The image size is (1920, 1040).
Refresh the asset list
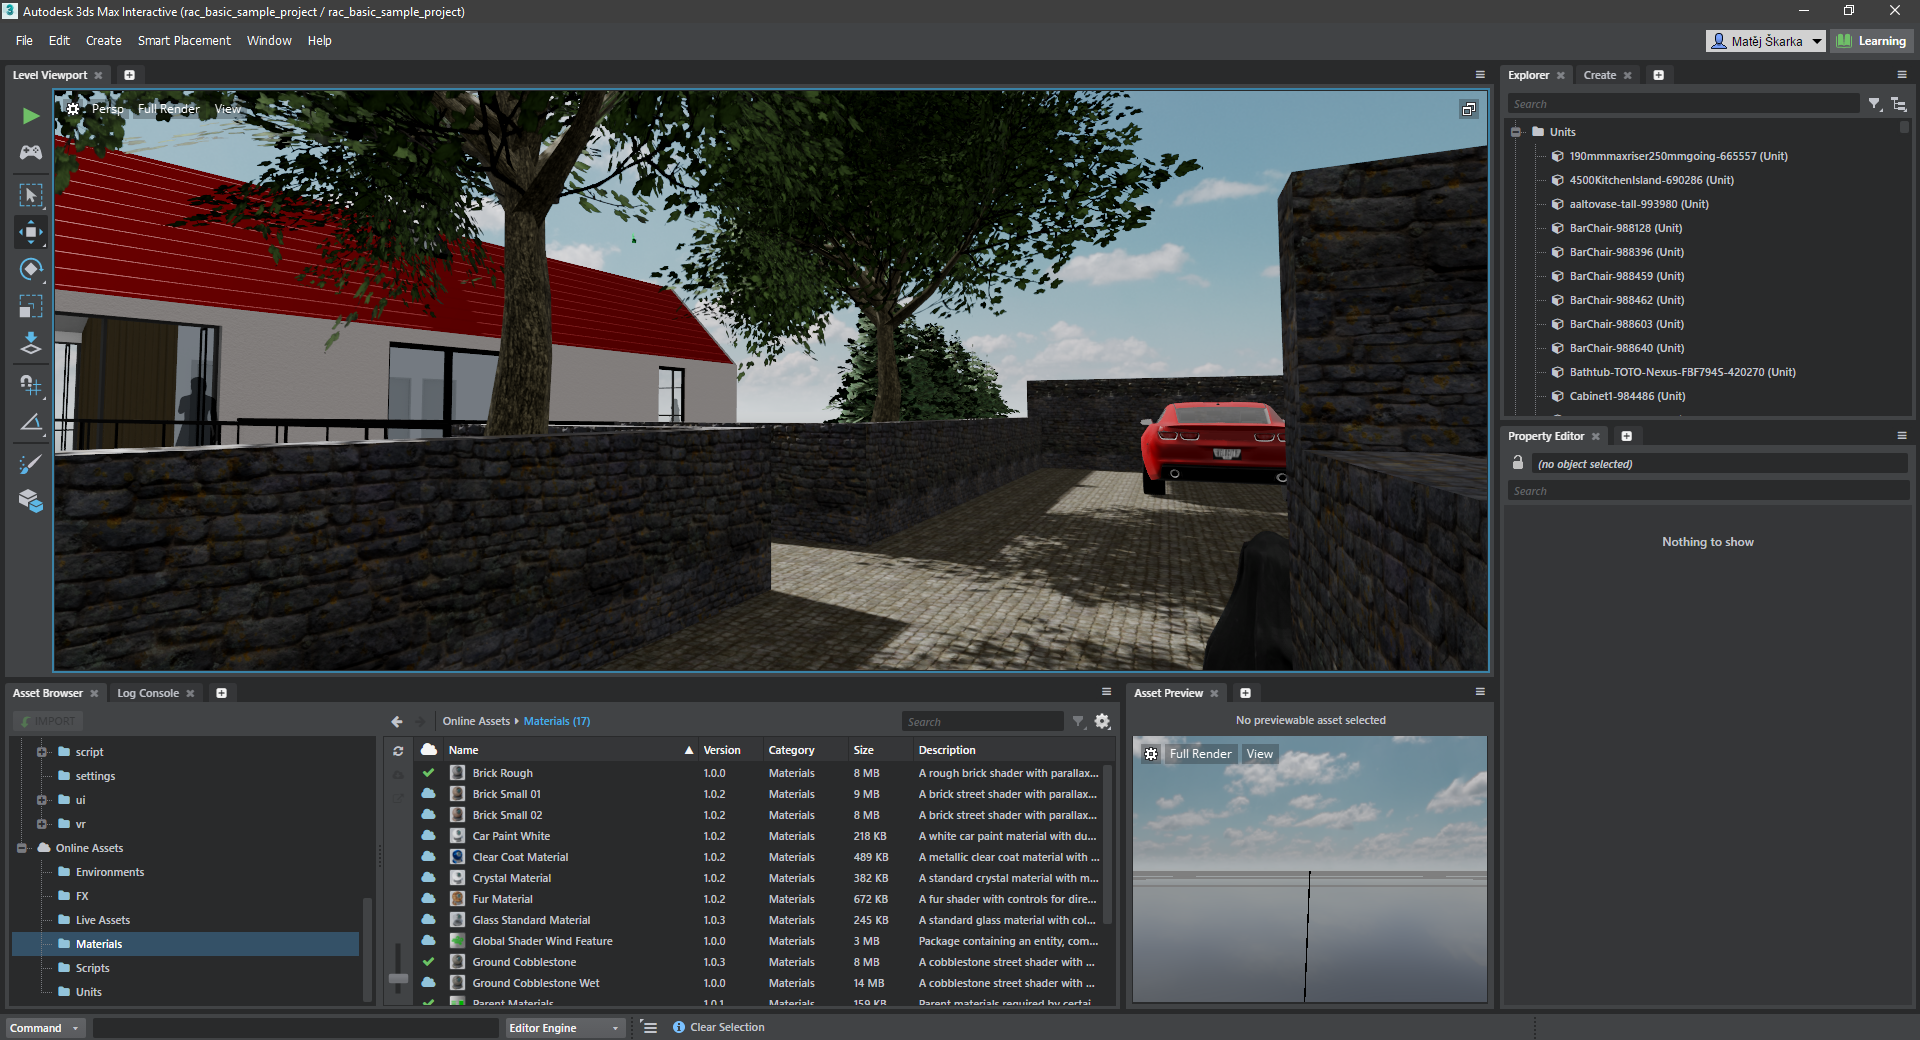click(398, 750)
